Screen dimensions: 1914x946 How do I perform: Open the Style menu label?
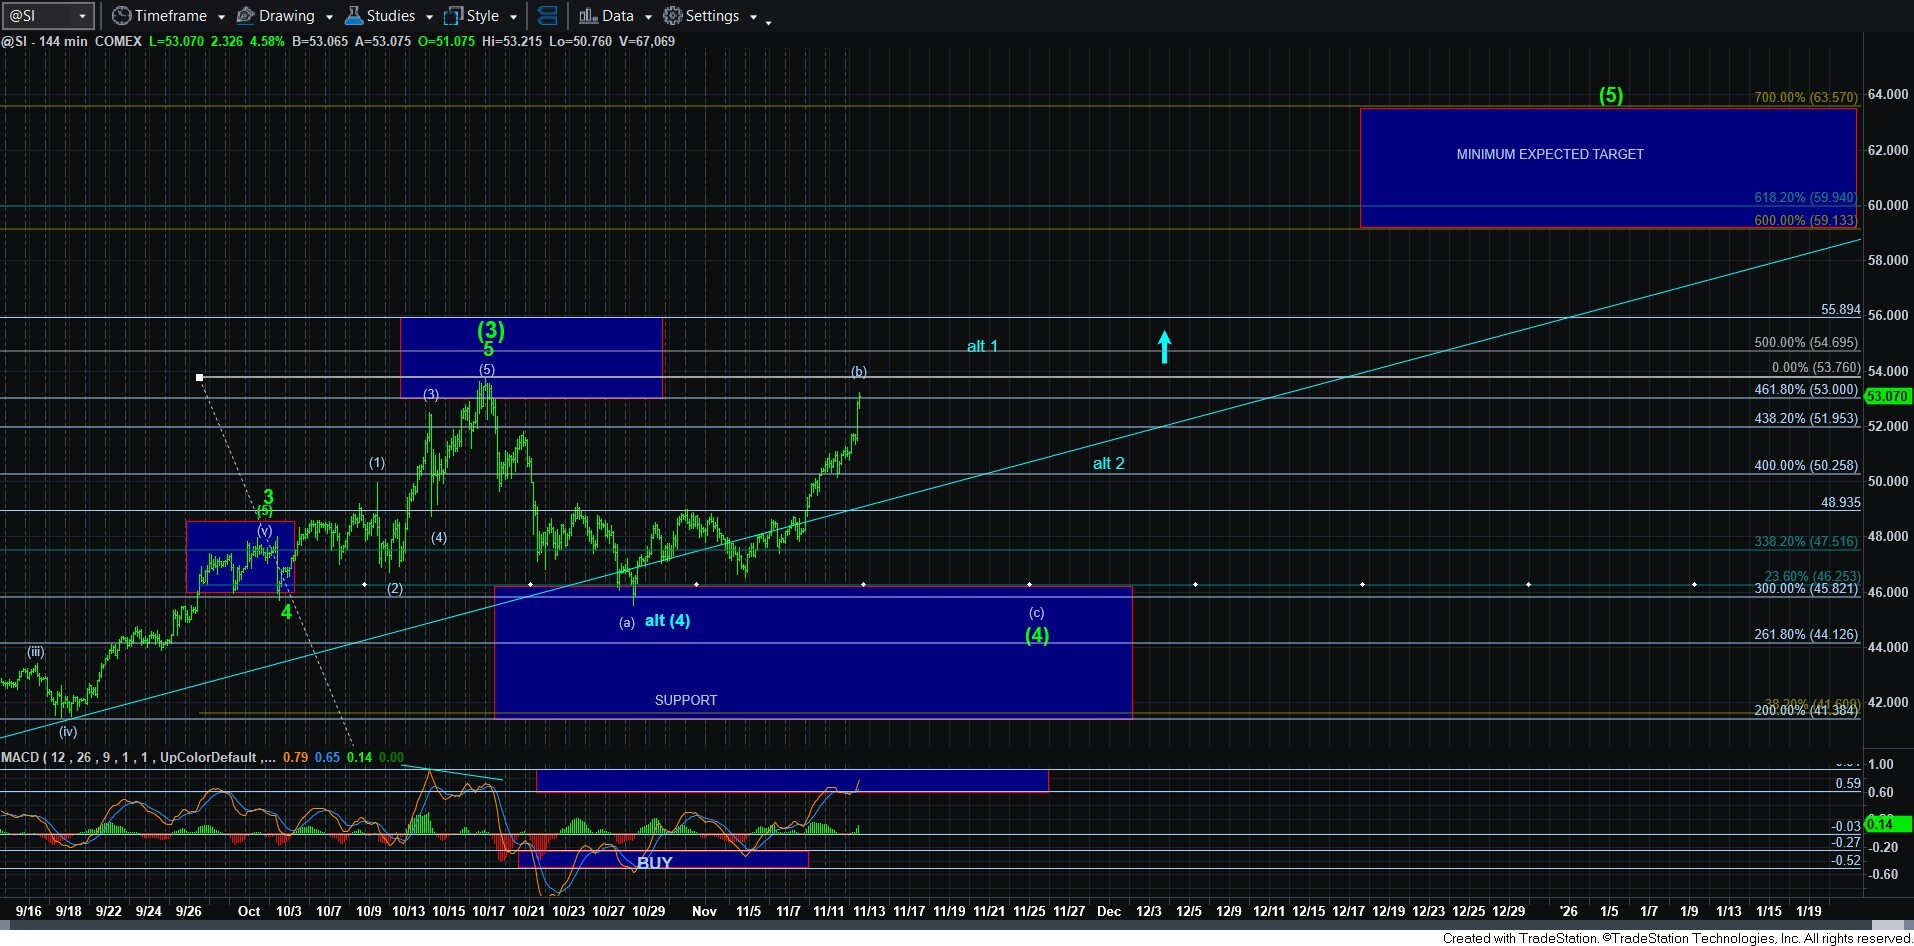[x=482, y=16]
